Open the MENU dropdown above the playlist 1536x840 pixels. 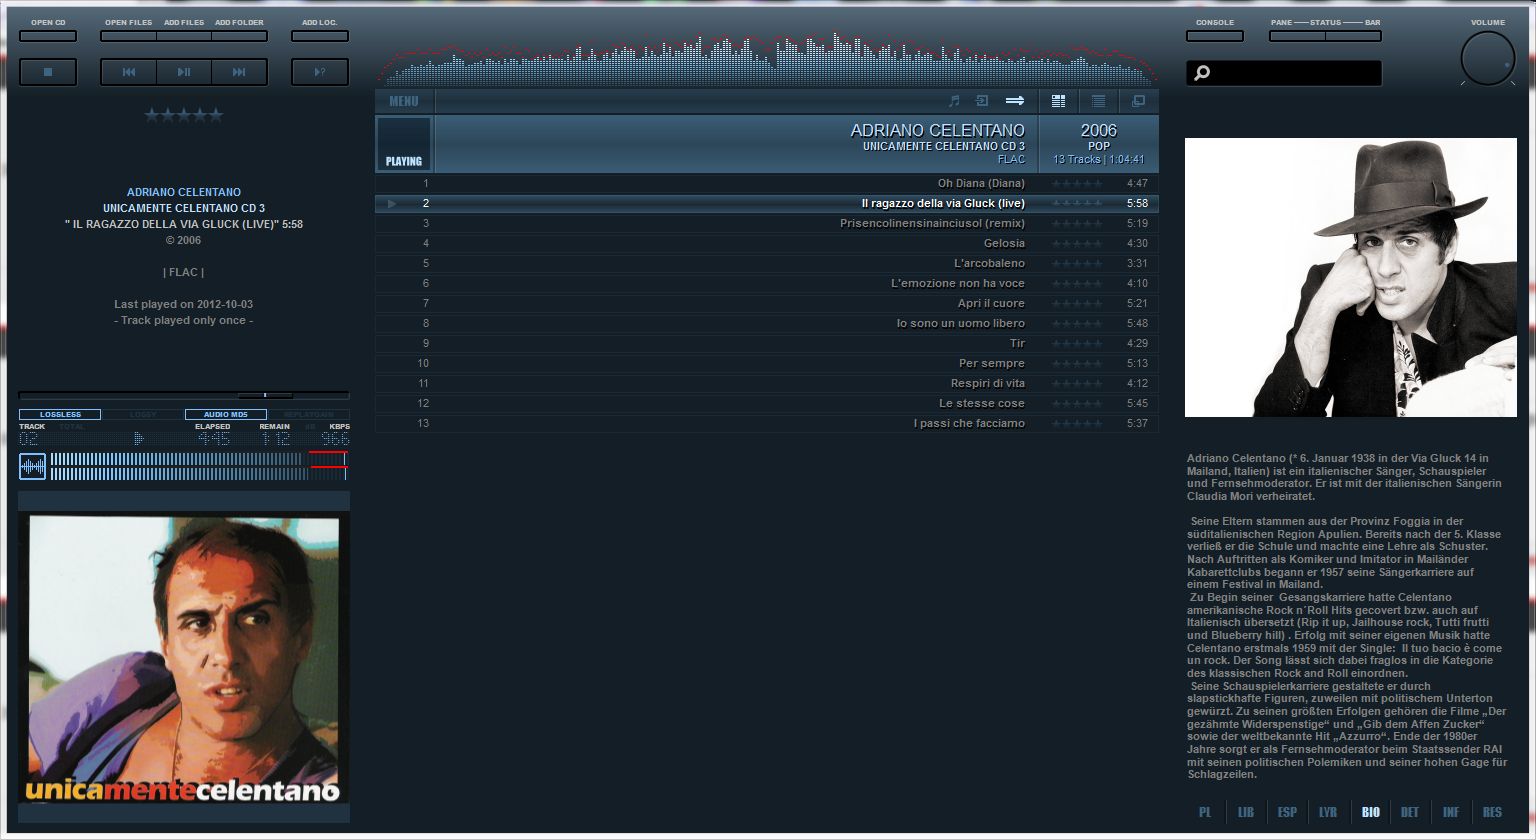(x=404, y=101)
